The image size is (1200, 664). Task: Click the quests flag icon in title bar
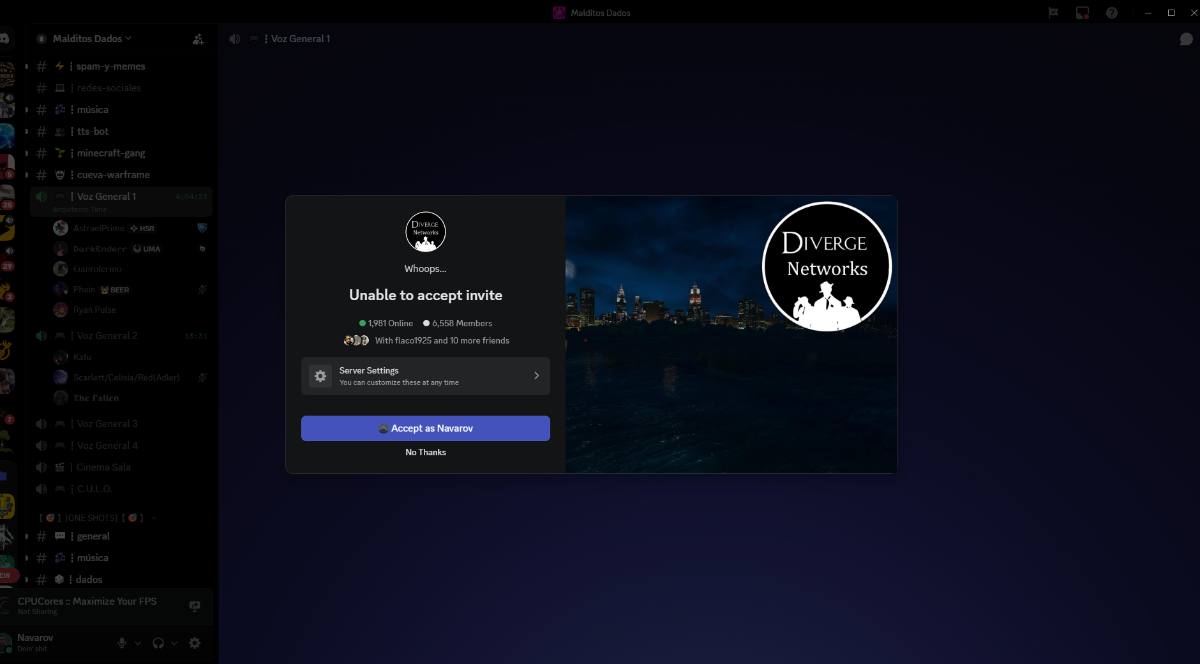[1053, 13]
